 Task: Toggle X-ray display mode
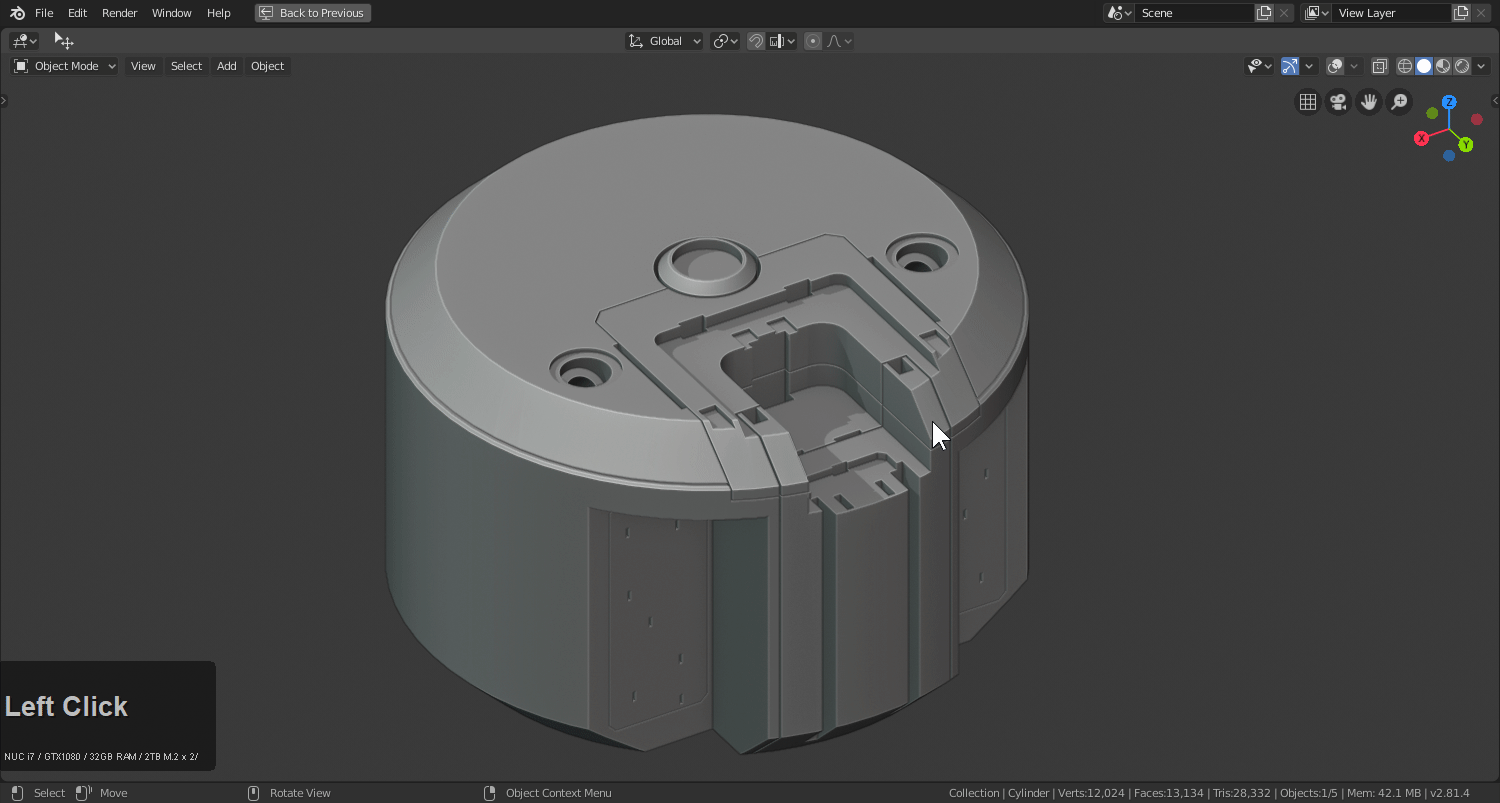pyautogui.click(x=1379, y=66)
